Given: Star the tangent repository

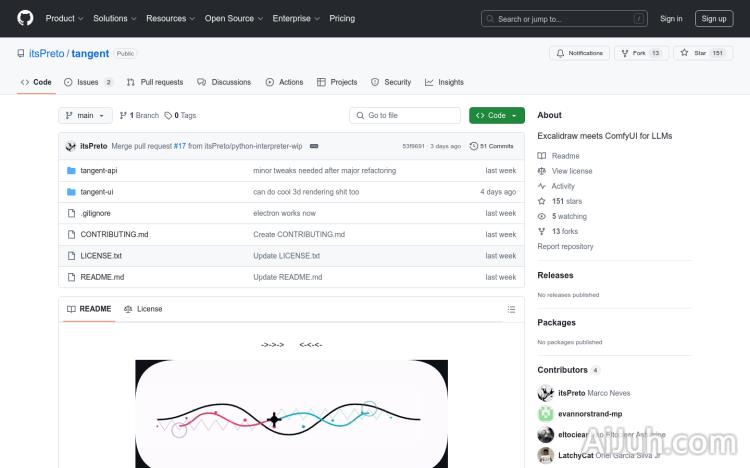Looking at the screenshot, I should click(x=696, y=53).
